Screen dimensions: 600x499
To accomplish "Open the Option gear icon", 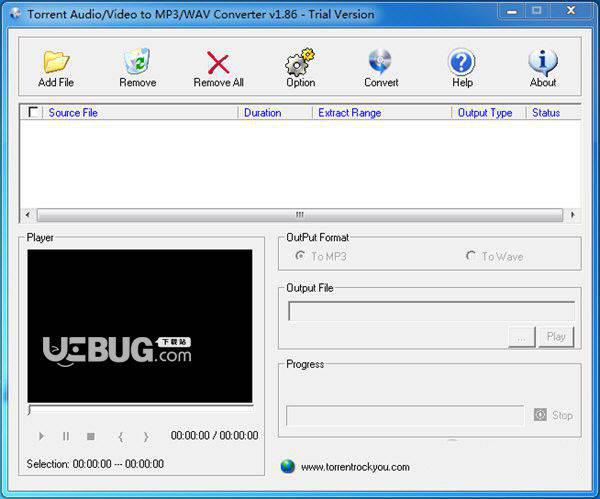I will (x=300, y=62).
